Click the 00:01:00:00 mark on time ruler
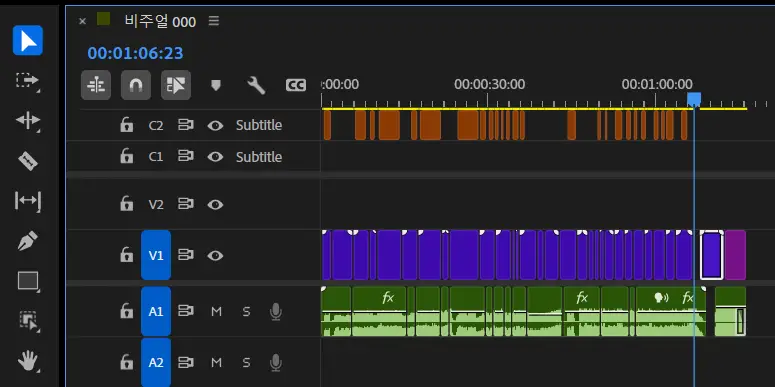The image size is (775, 387). coord(657,84)
